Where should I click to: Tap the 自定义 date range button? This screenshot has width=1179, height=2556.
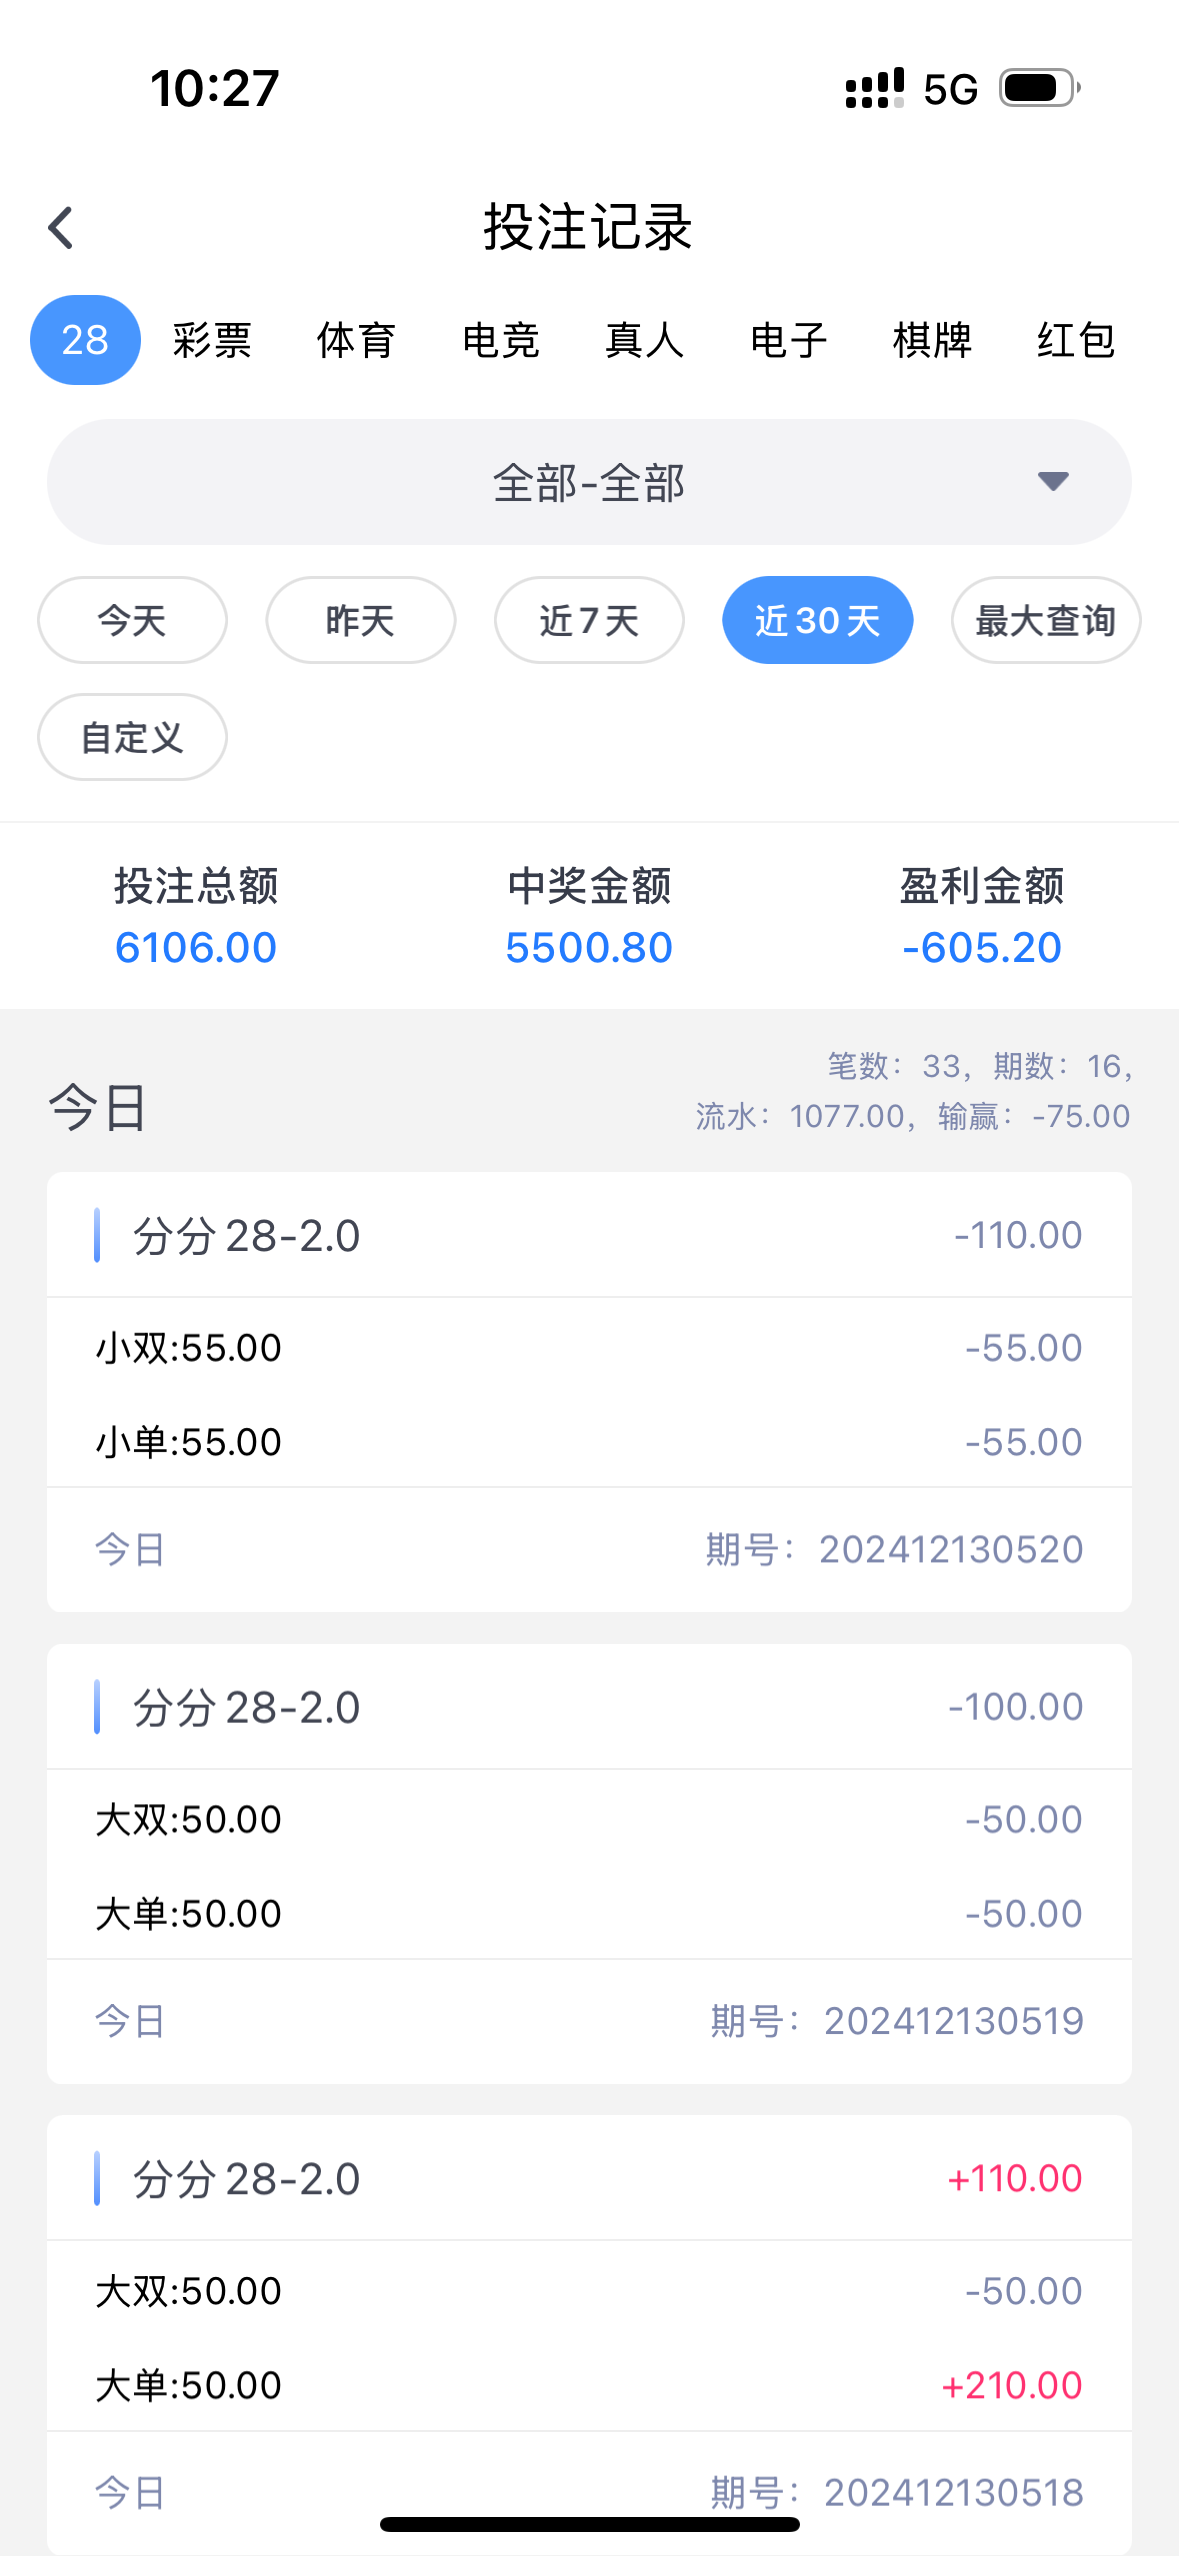click(x=132, y=737)
